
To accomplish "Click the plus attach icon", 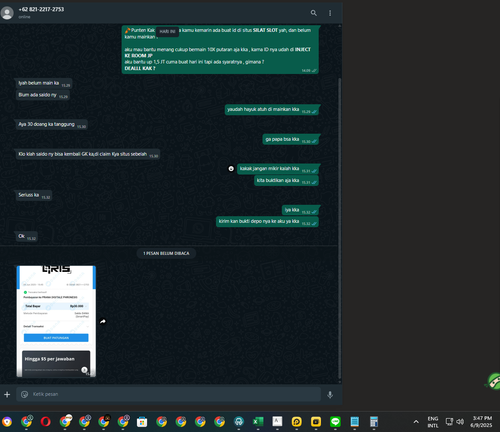I will 7,395.
